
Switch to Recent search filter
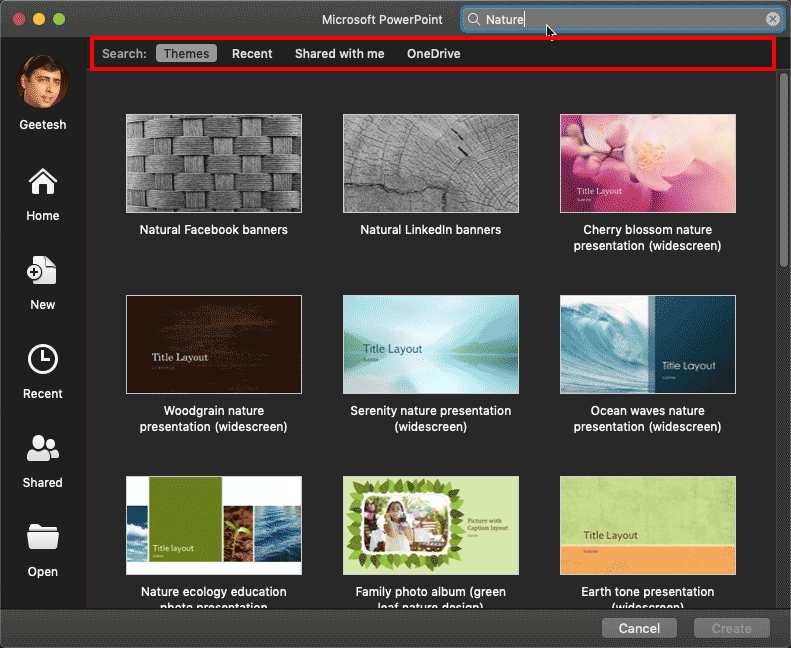[252, 54]
